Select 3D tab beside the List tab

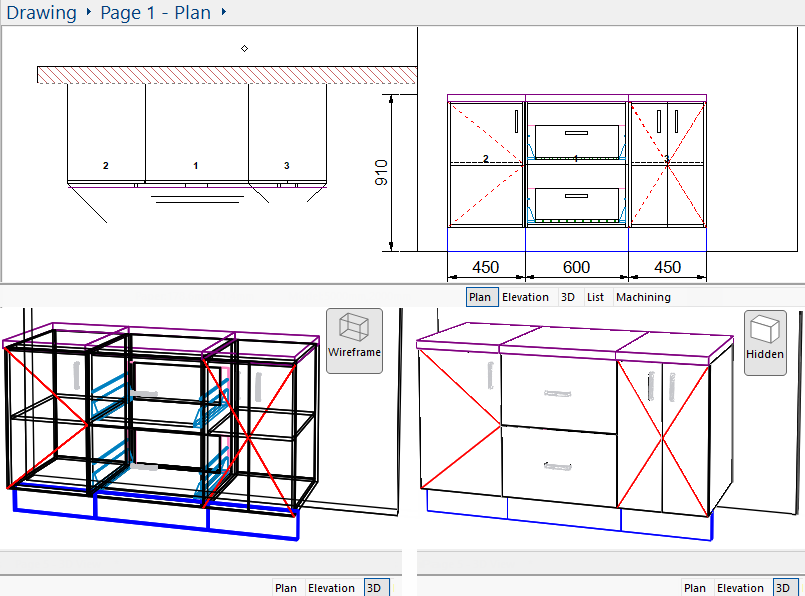click(567, 297)
